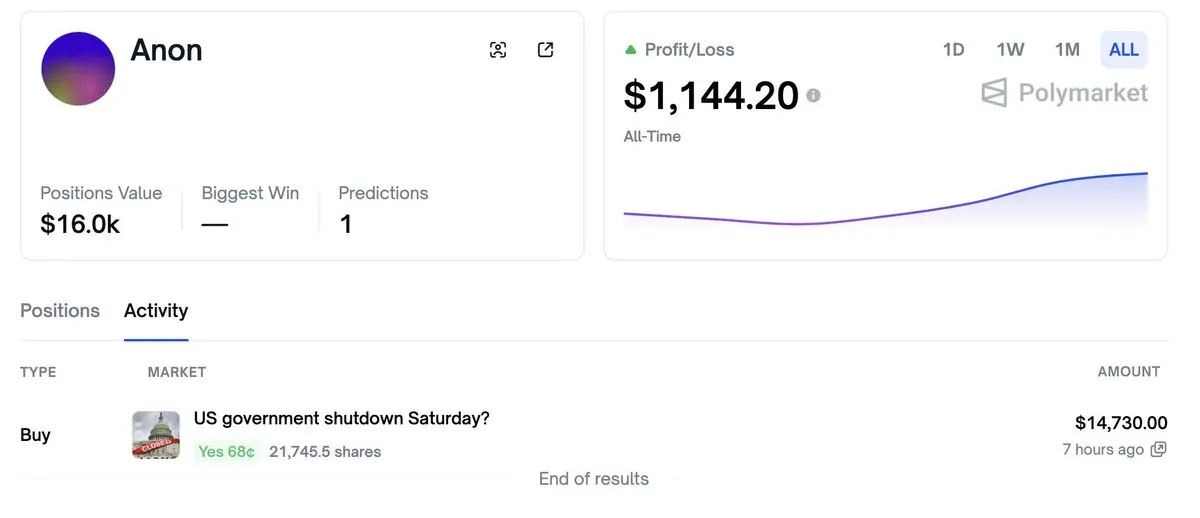Switch to the Activity tab
This screenshot has height=518, width=1200.
click(x=156, y=310)
